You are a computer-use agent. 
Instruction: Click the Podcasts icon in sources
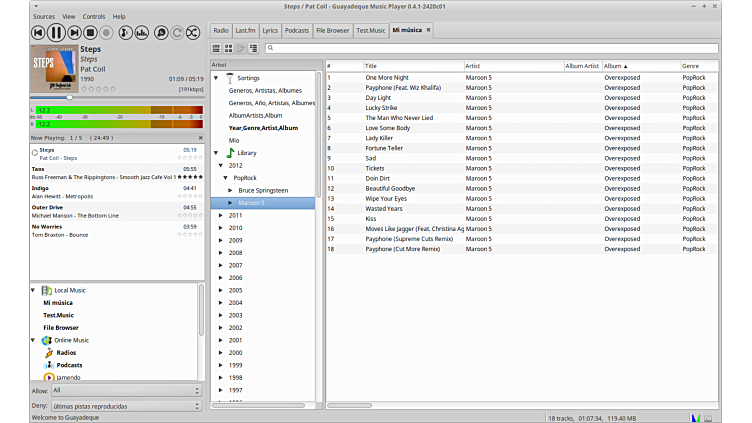tap(47, 365)
